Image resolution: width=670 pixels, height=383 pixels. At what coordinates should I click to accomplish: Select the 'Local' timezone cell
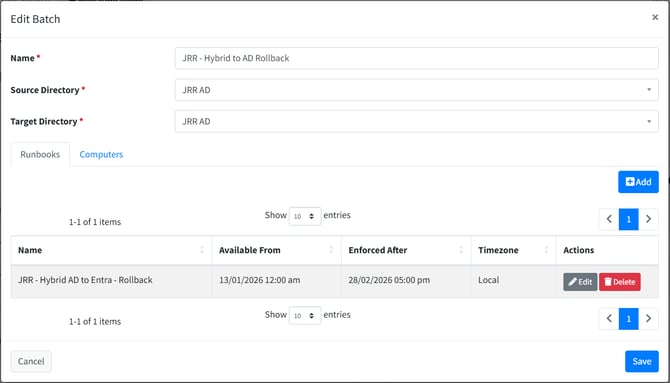click(x=514, y=281)
